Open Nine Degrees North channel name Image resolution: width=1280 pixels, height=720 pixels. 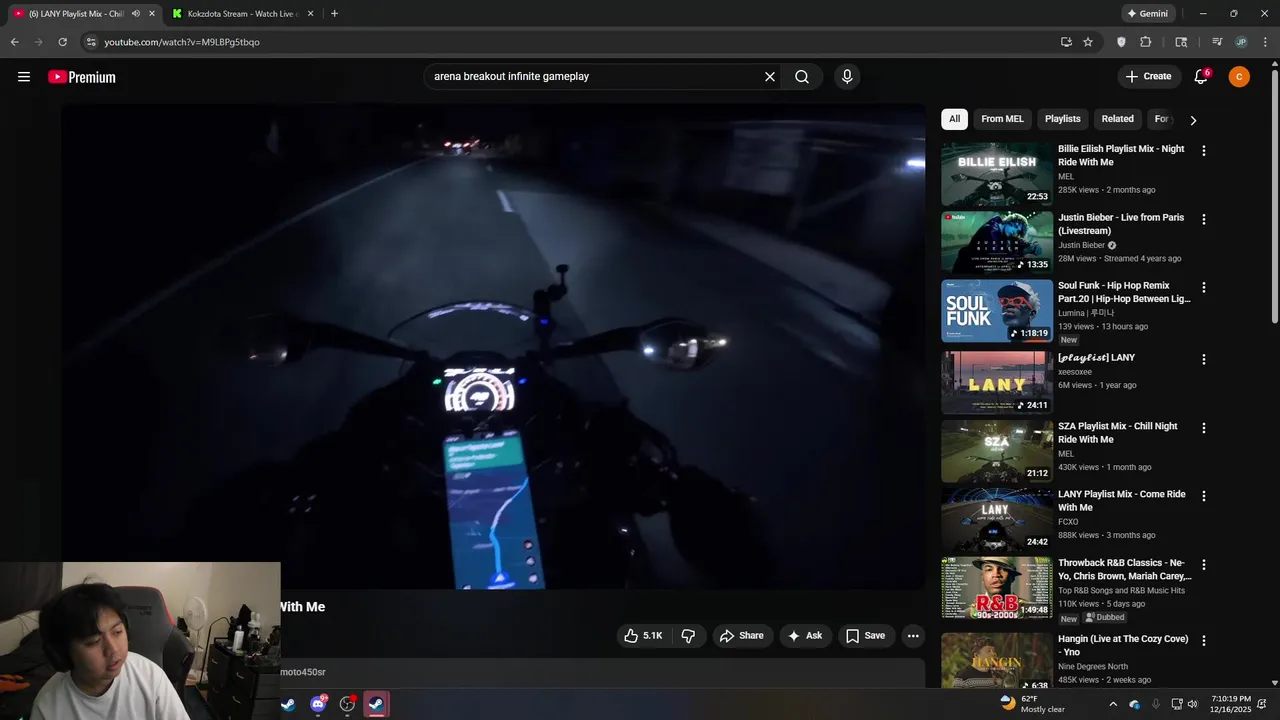tap(1093, 666)
